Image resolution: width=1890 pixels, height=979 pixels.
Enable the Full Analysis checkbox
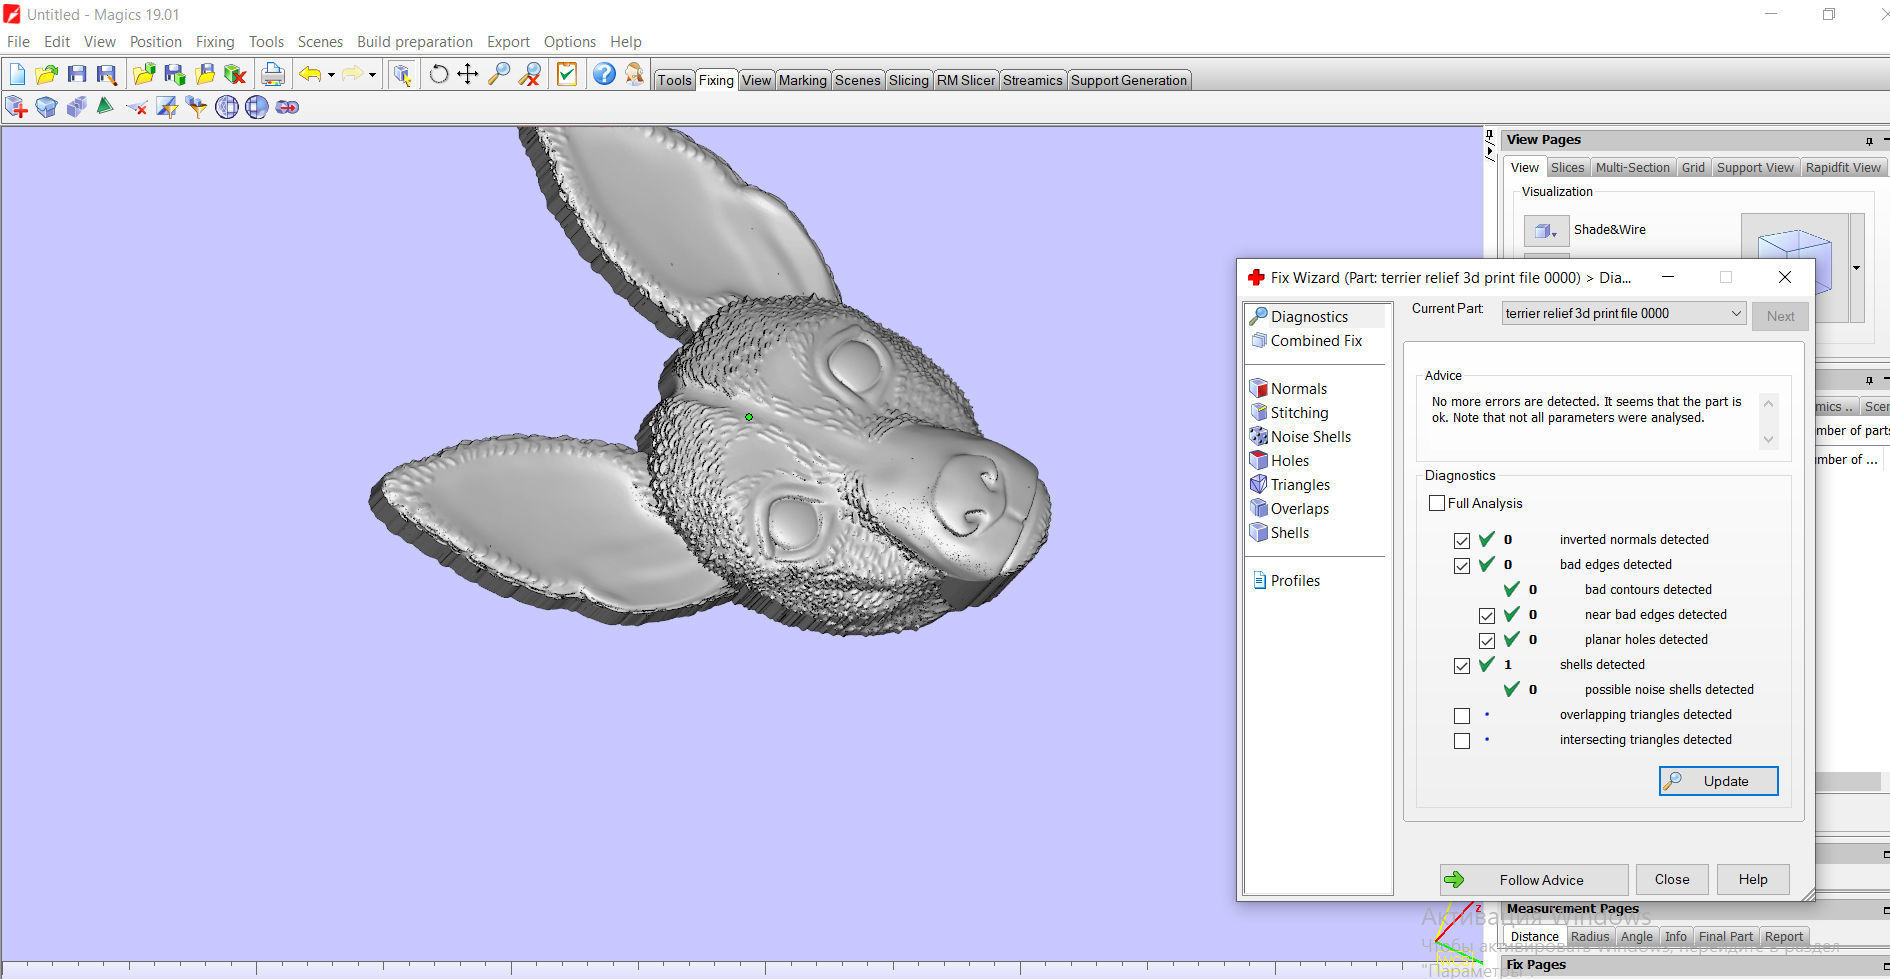point(1437,504)
